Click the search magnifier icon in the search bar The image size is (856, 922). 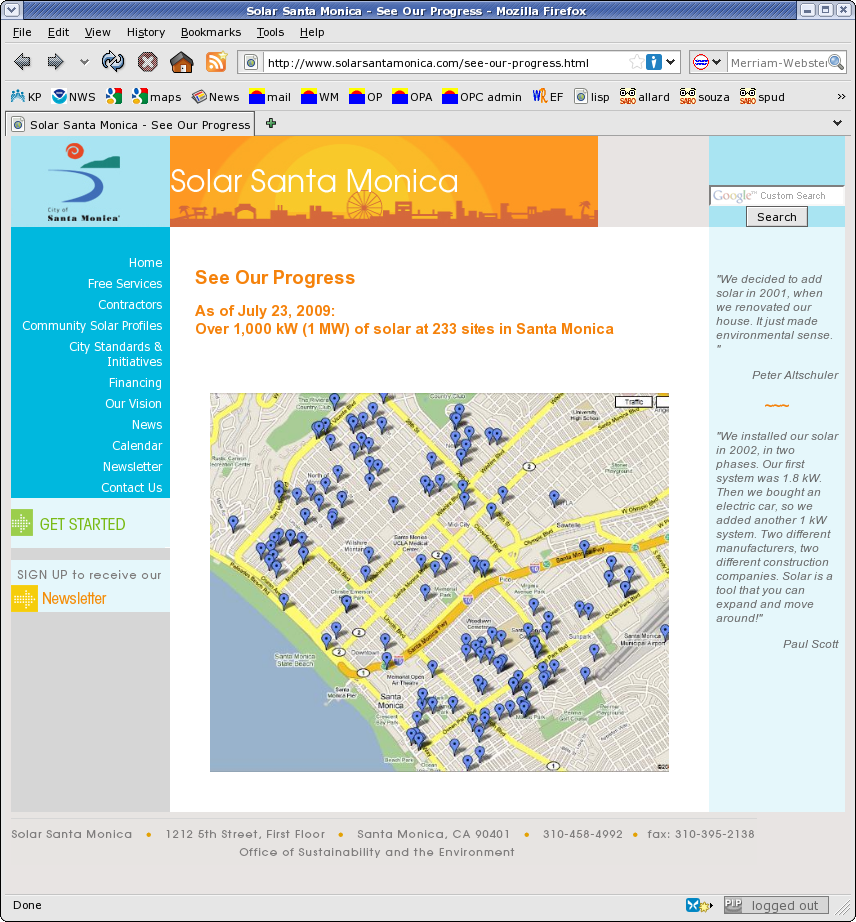click(836, 62)
